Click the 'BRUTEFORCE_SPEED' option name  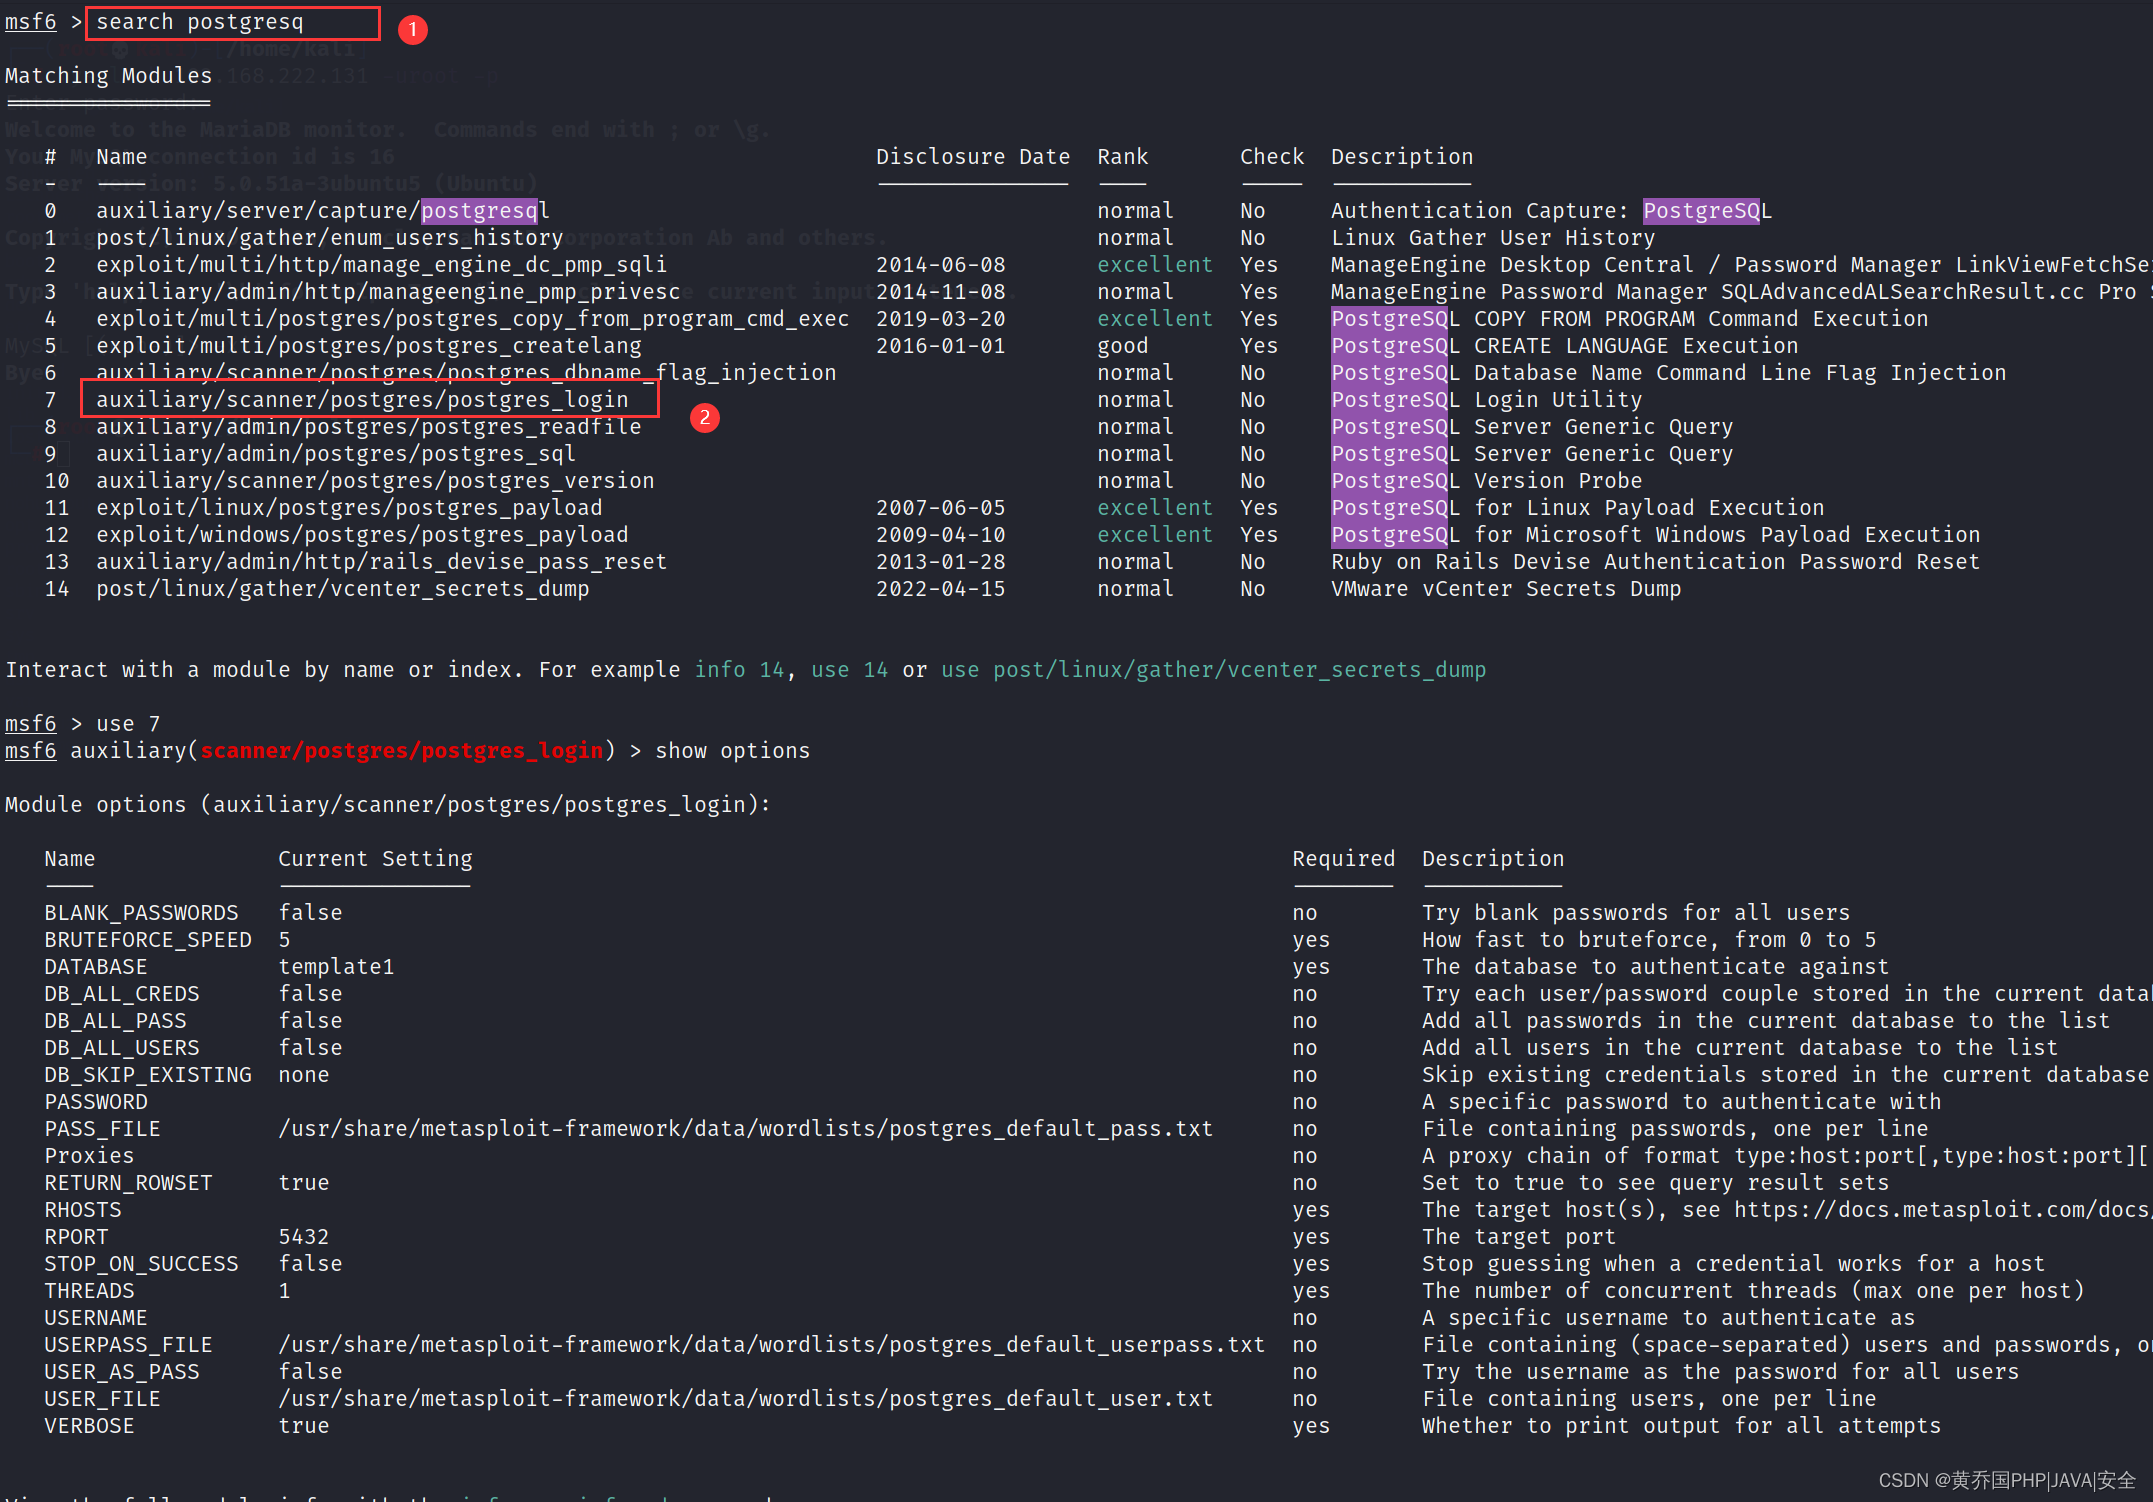[148, 940]
